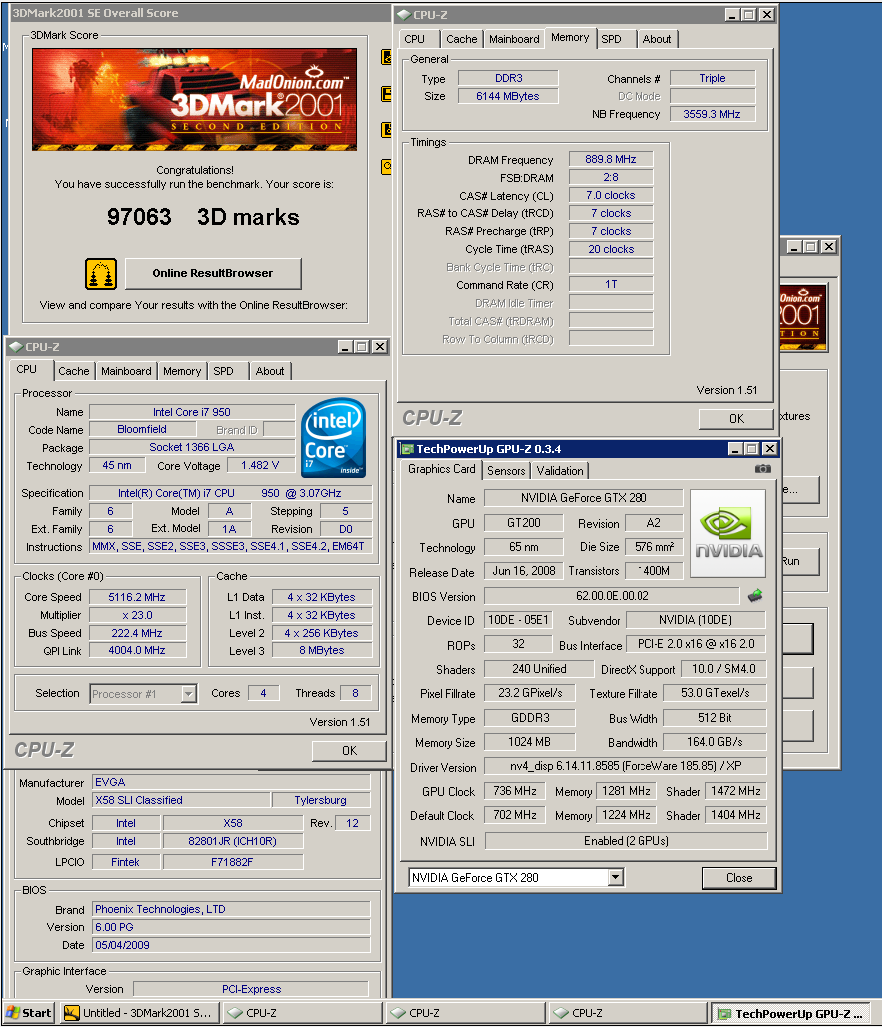Click the Instructions list field
This screenshot has height=1027, width=882.
230,546
